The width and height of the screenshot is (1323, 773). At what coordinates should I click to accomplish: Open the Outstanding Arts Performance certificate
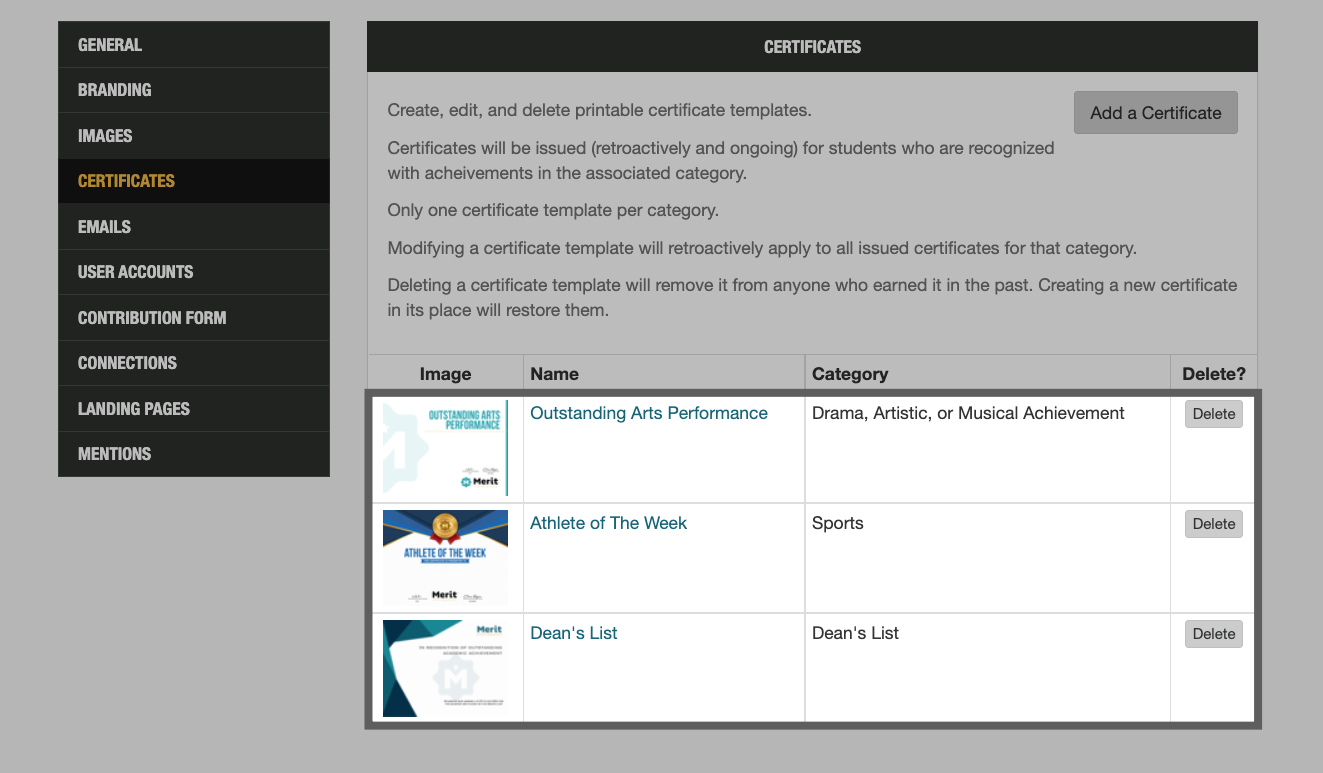648,412
